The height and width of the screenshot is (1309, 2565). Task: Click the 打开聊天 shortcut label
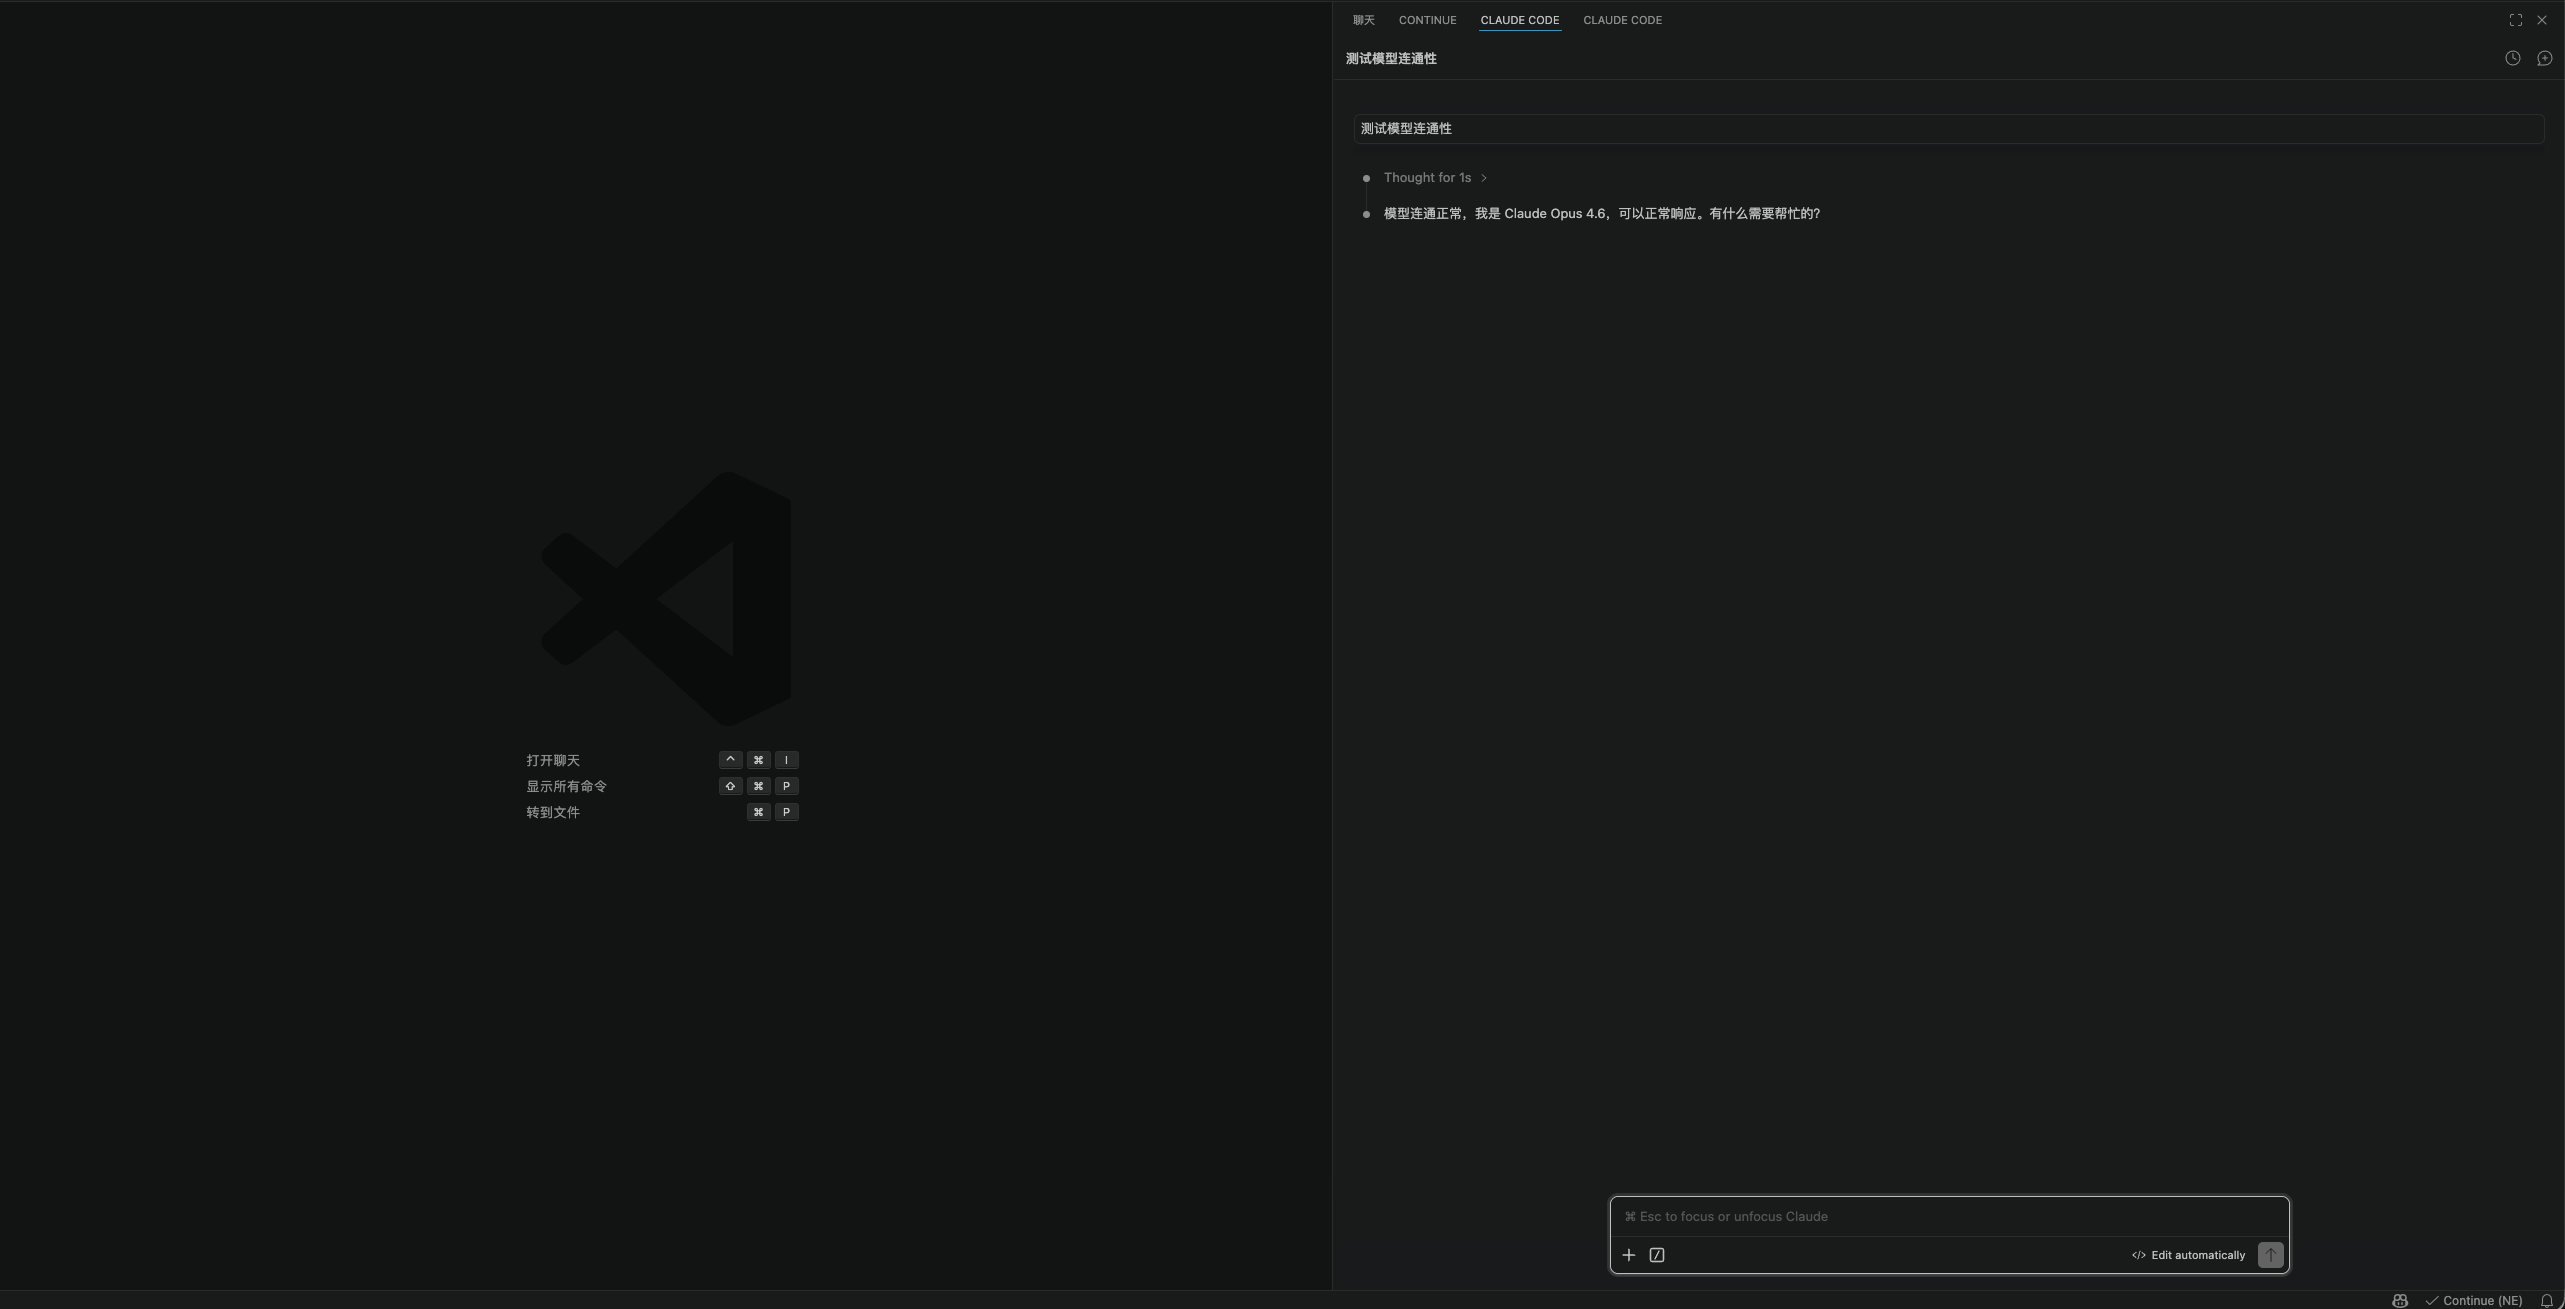(553, 761)
